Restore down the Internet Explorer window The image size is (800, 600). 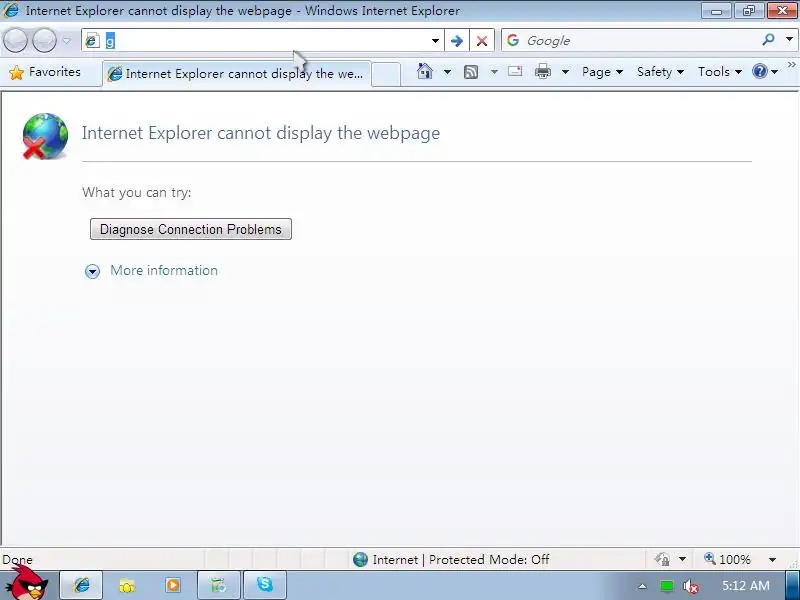748,11
